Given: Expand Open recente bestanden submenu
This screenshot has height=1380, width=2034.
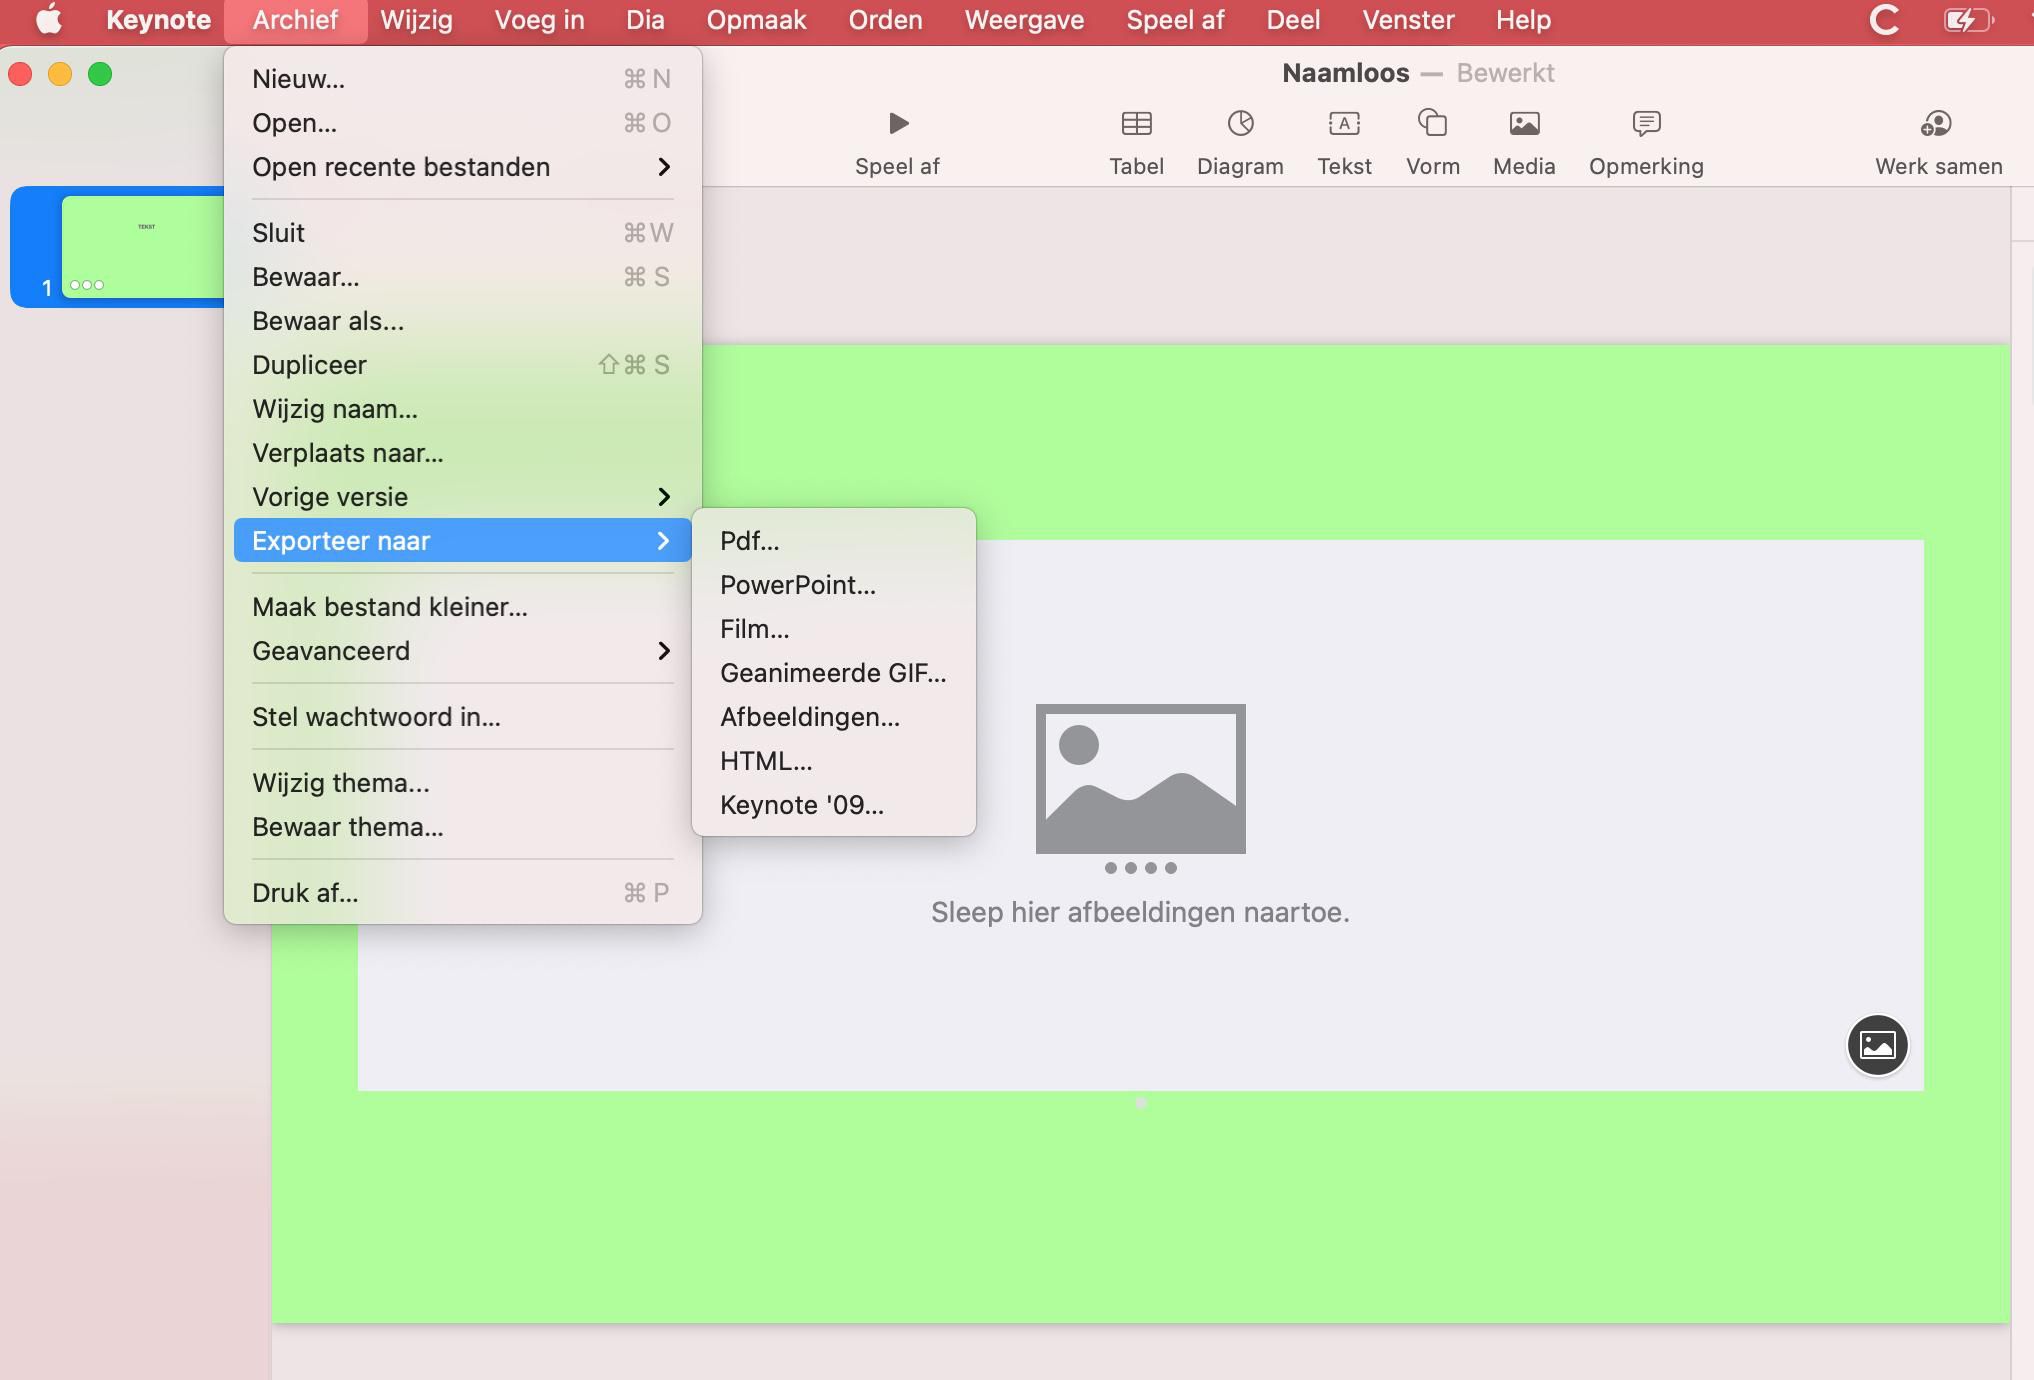Looking at the screenshot, I should click(x=462, y=167).
